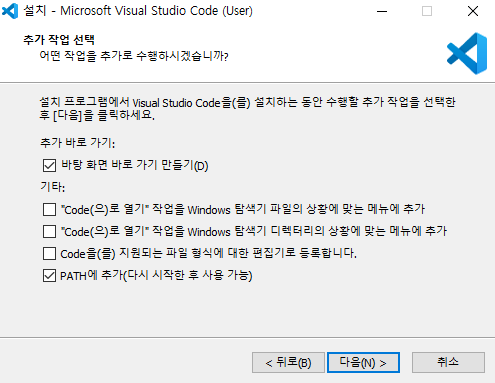The height and width of the screenshot is (383, 495).
Task: Cancel setup with the 취소 button
Action: (448, 362)
